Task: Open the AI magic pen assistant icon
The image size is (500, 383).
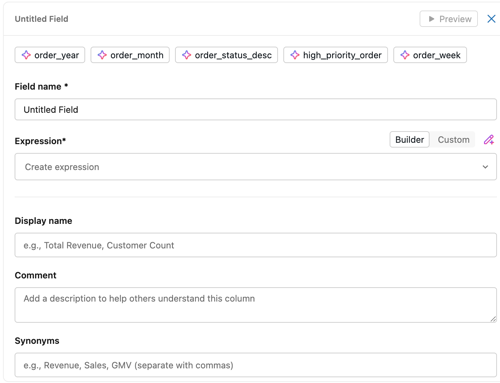Action: tap(489, 140)
